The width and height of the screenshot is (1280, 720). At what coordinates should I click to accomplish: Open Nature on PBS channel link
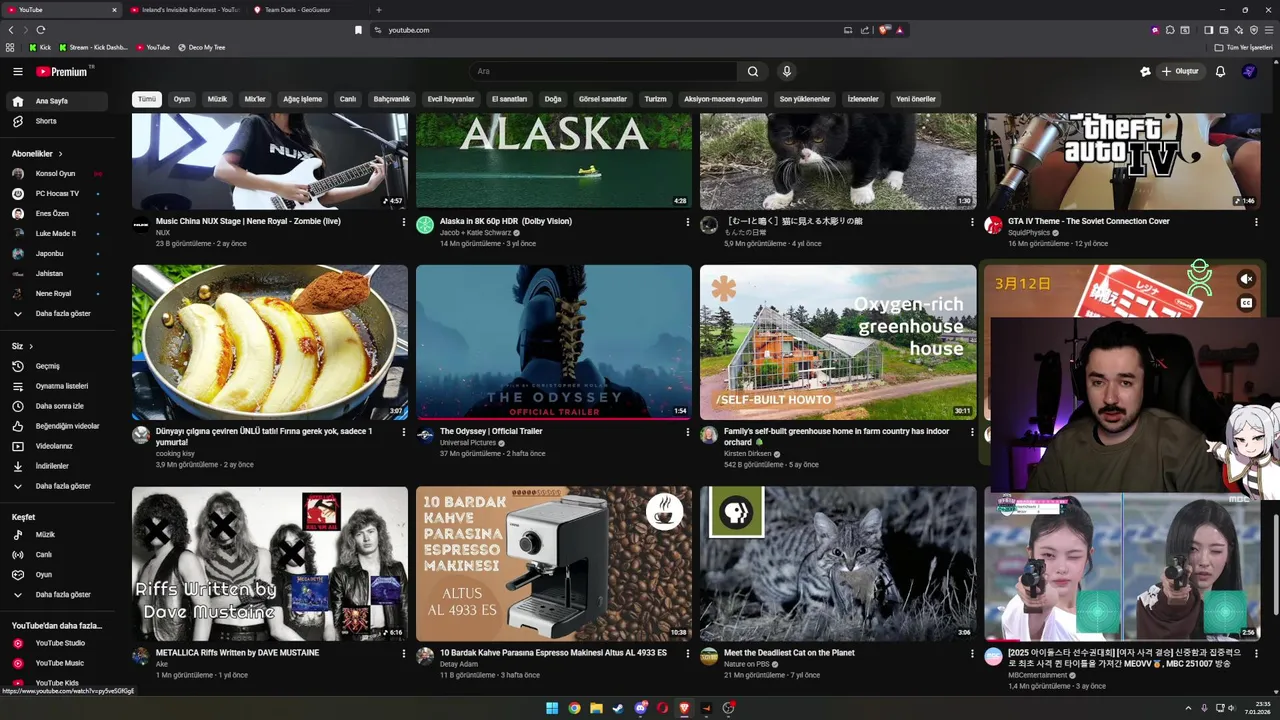(x=747, y=664)
